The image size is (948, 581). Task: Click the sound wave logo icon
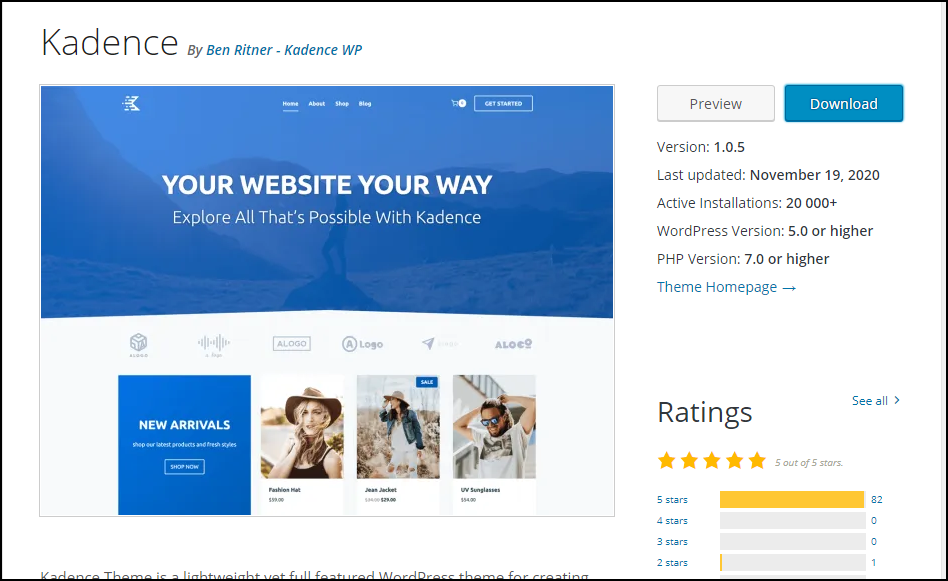pyautogui.click(x=213, y=343)
